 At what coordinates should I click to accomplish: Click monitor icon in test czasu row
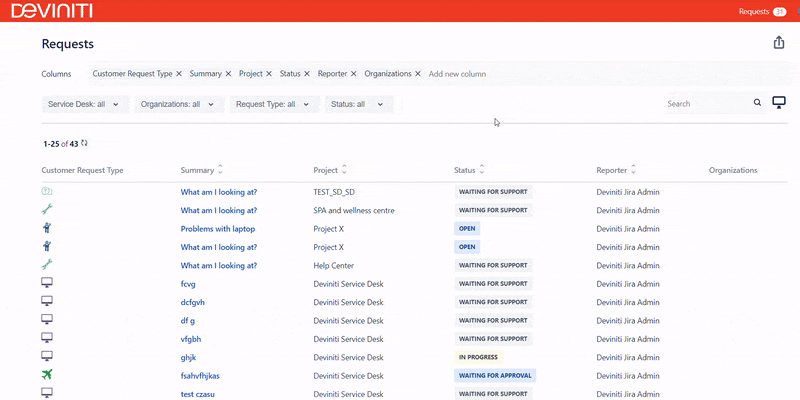tap(47, 393)
